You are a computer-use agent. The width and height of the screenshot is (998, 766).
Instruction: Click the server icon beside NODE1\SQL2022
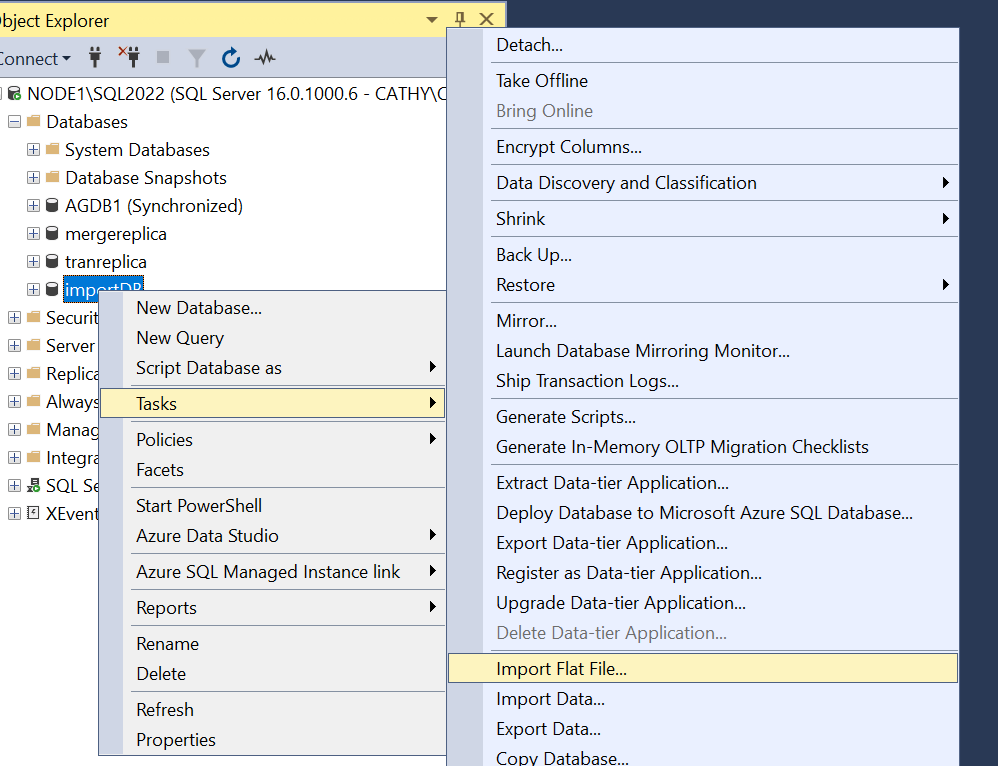[x=13, y=93]
